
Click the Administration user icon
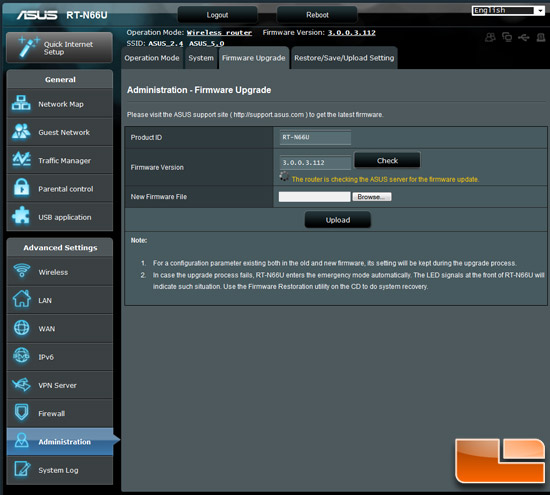point(22,440)
